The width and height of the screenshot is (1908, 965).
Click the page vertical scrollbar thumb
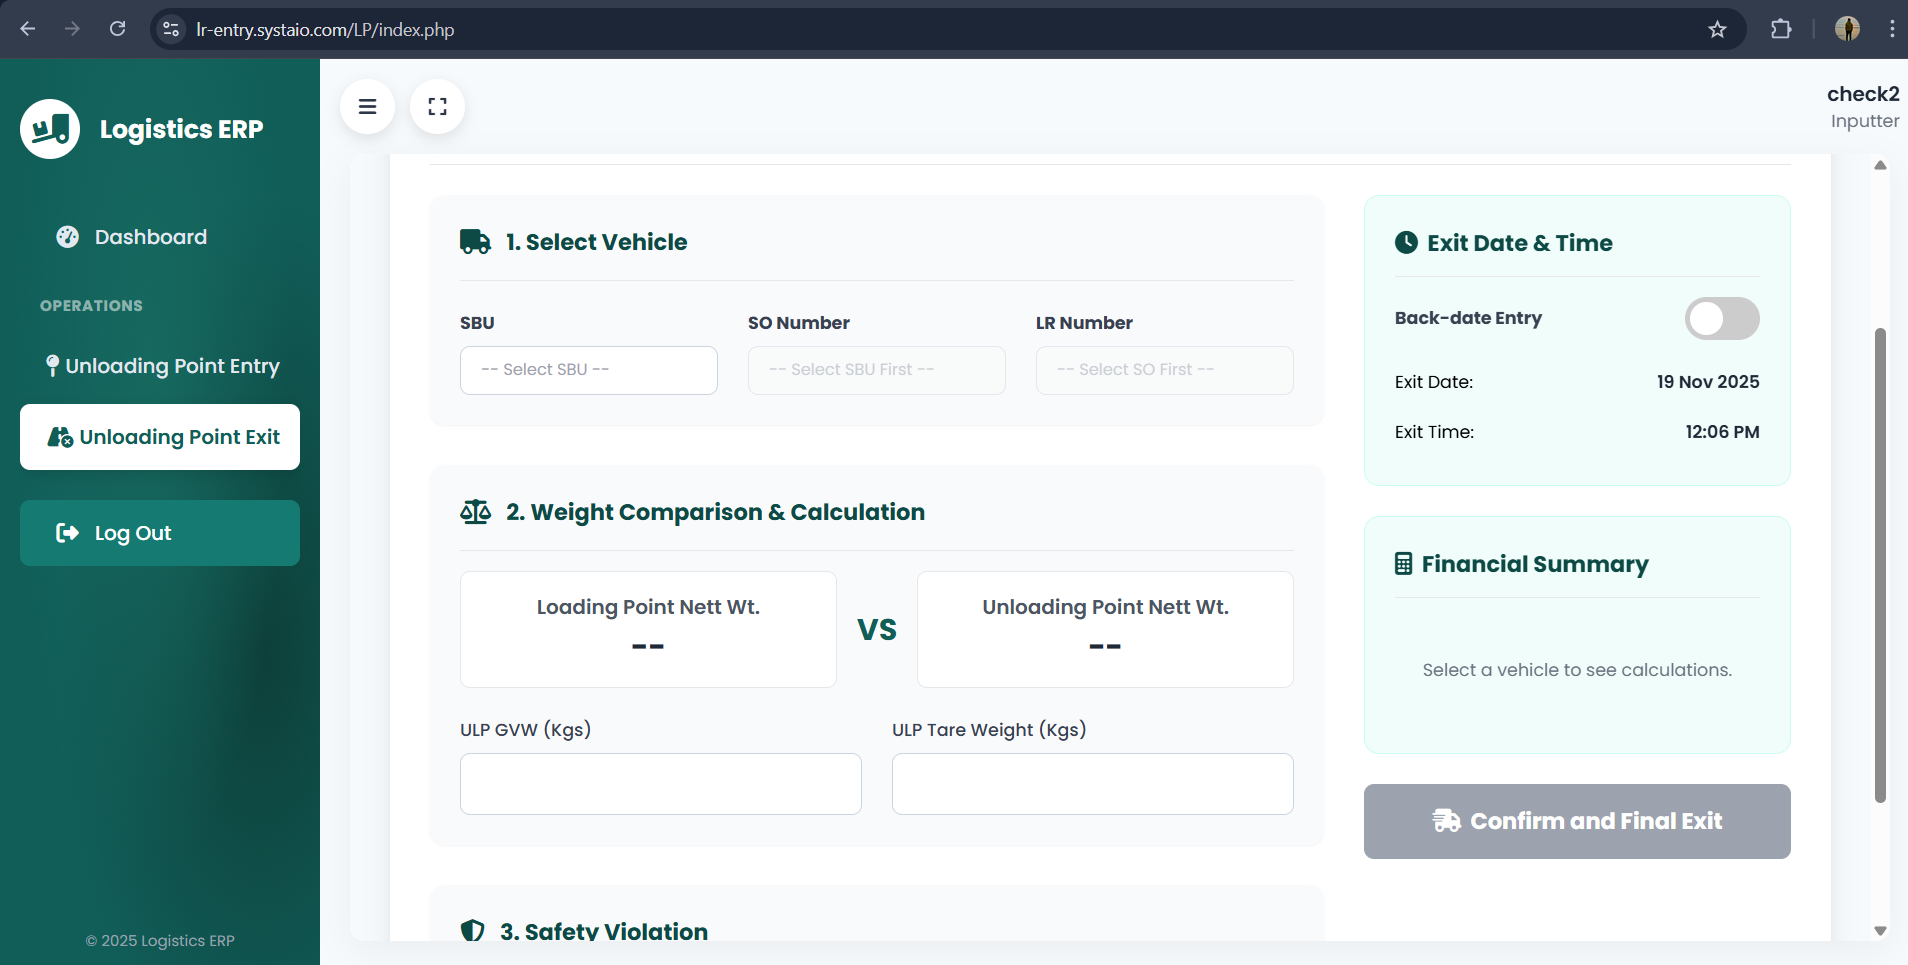[x=1880, y=565]
